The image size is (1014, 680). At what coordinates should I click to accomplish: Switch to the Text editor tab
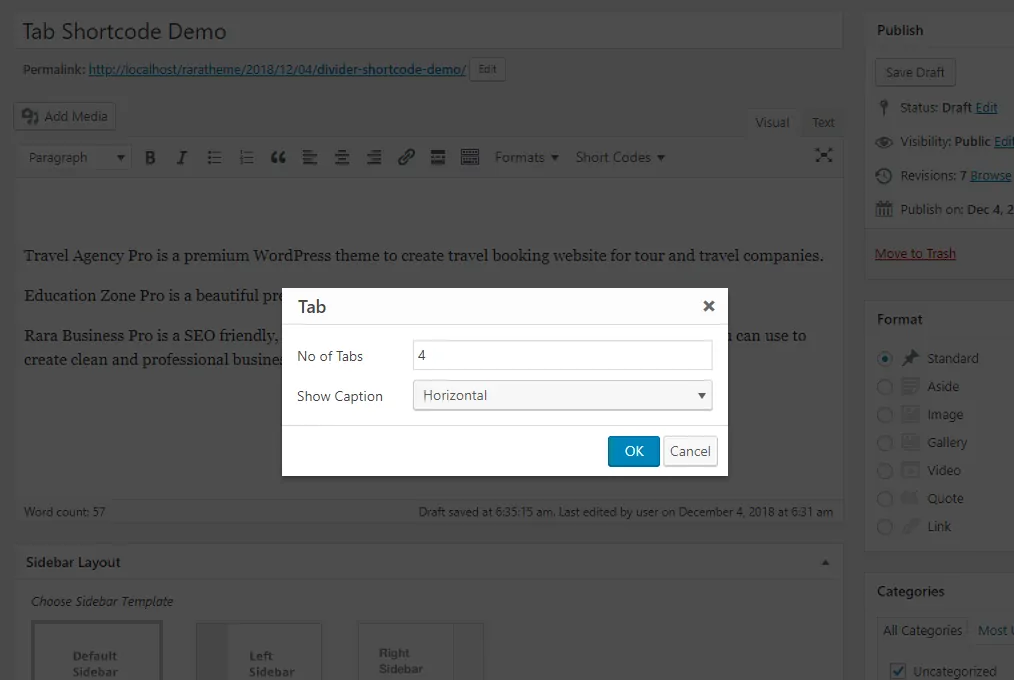point(823,122)
